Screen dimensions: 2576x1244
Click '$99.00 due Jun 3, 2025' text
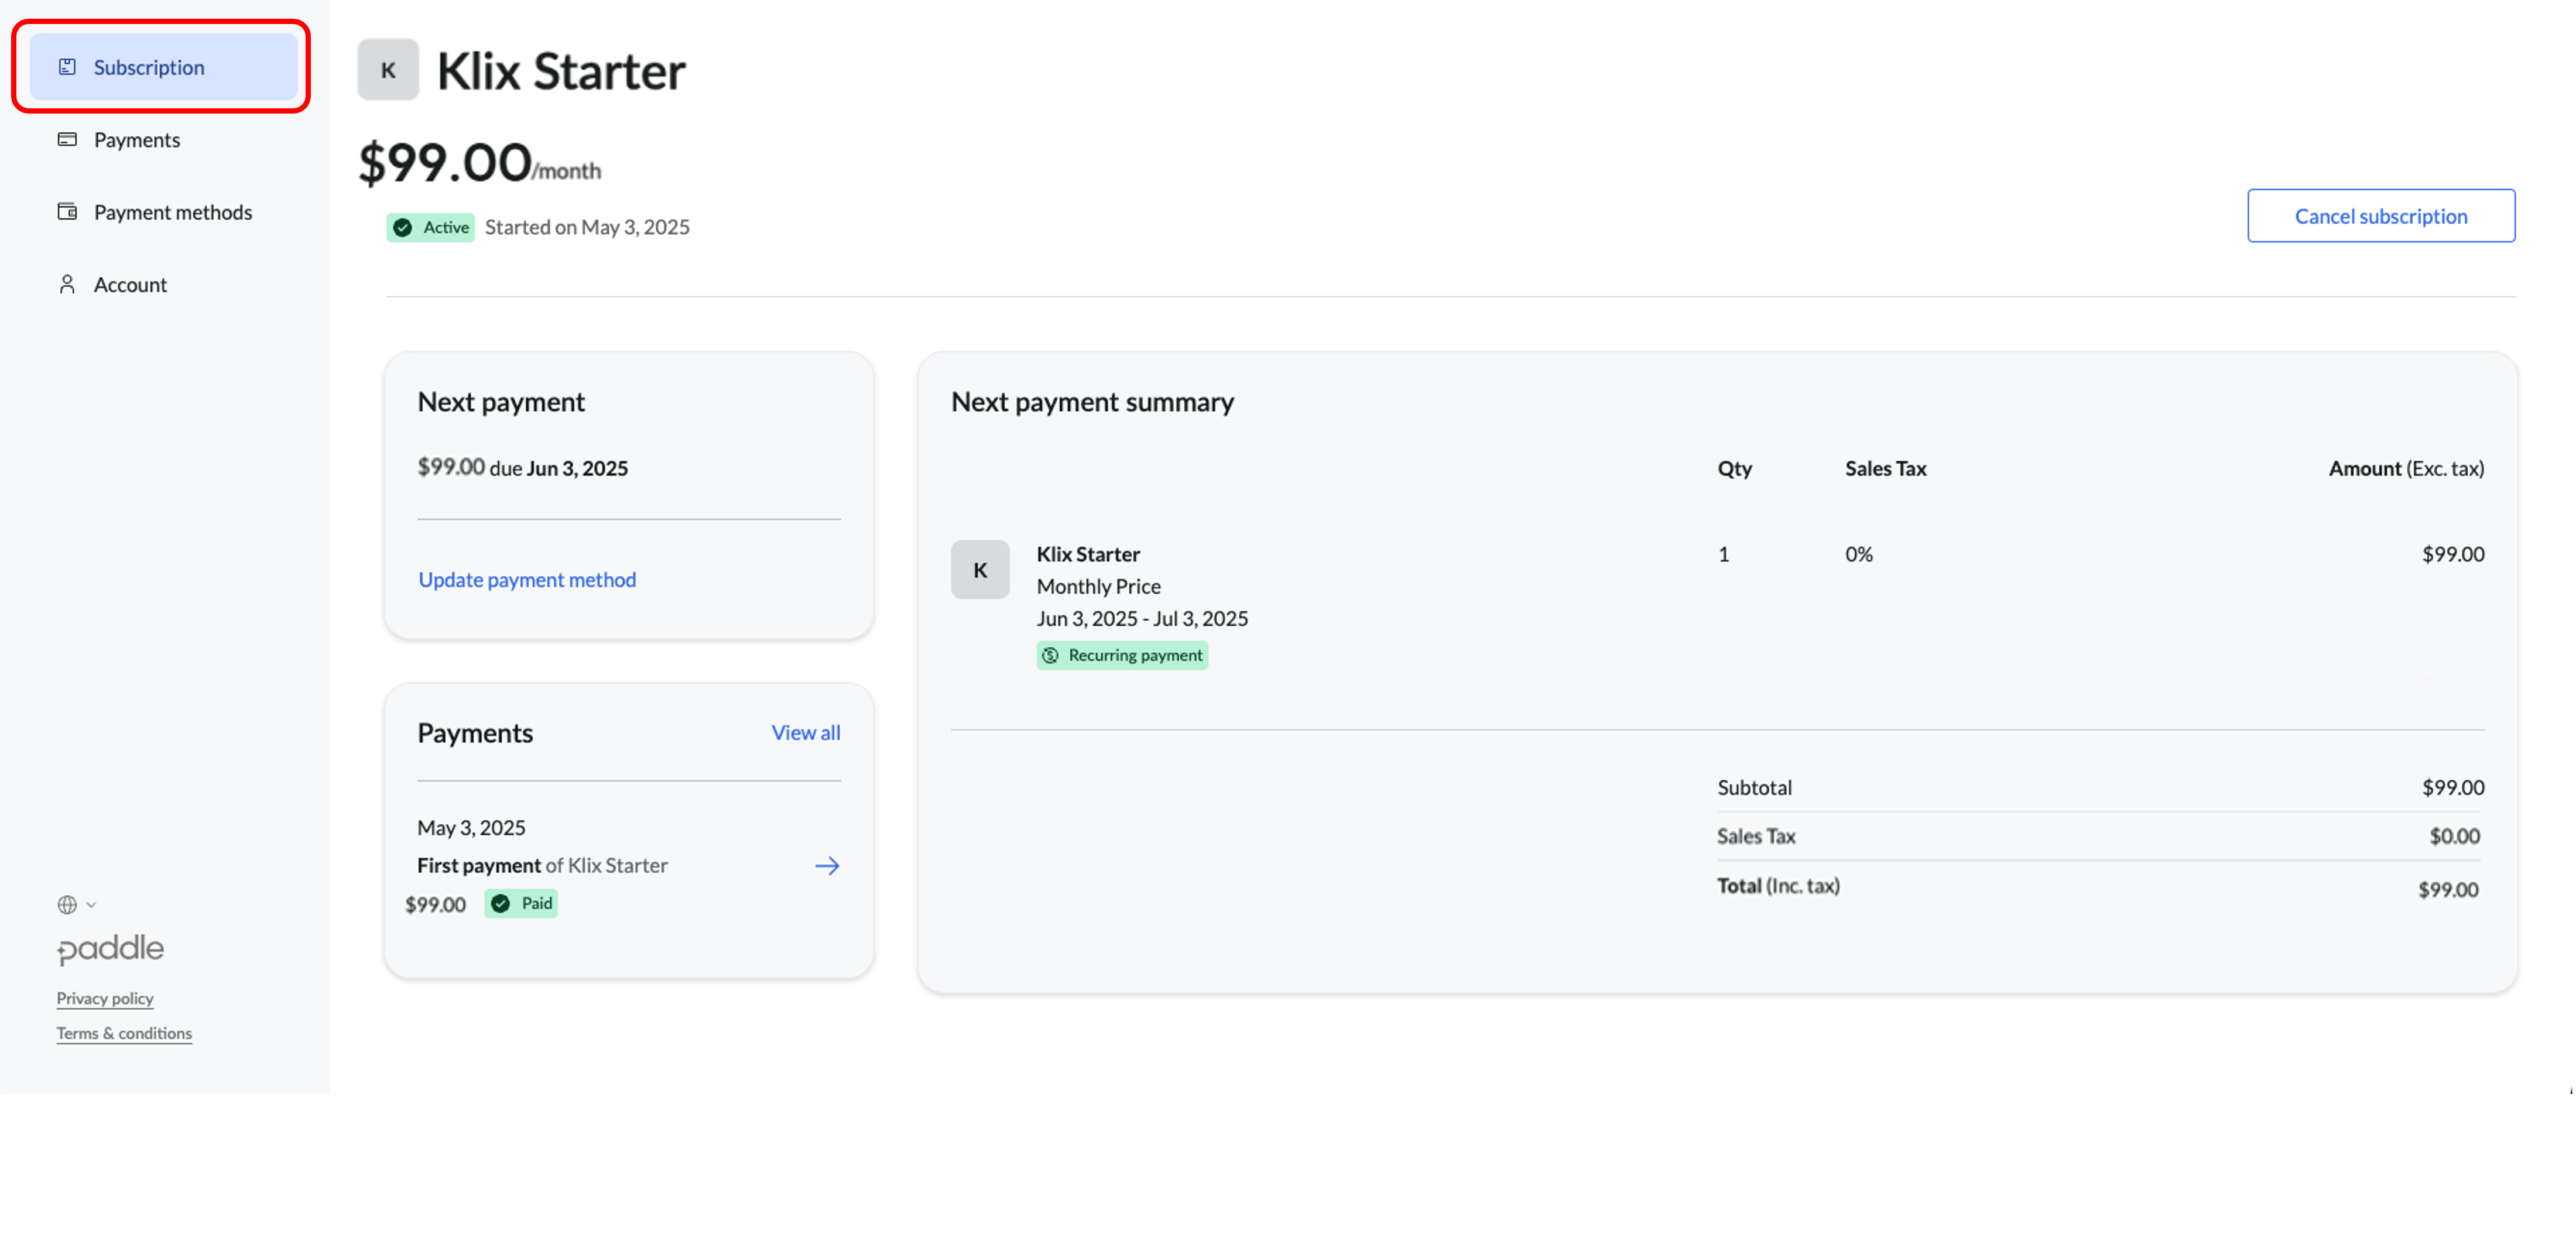point(523,468)
